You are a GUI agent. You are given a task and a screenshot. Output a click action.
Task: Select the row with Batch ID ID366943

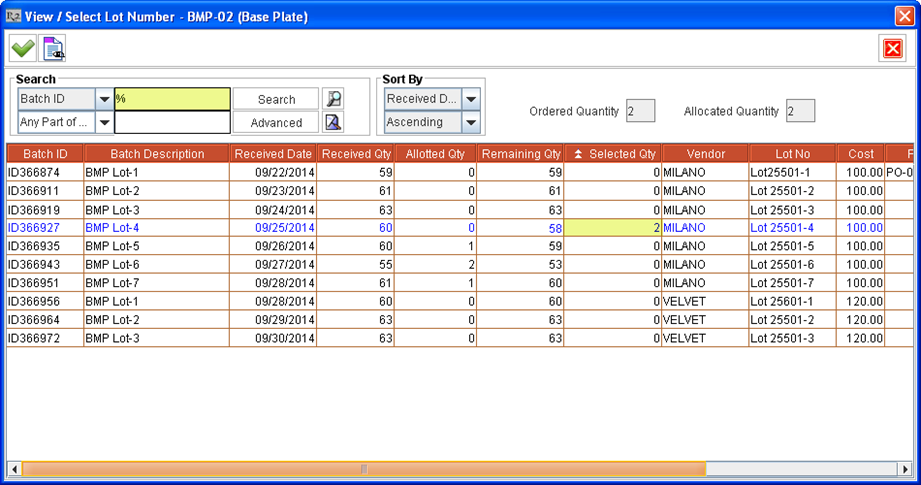point(45,263)
